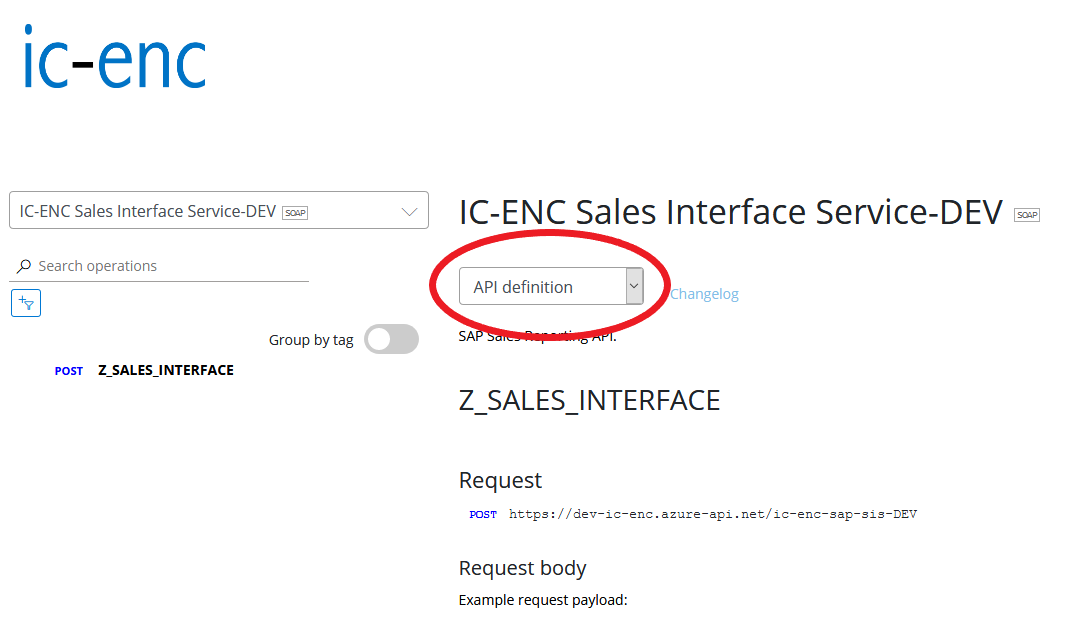Click the Request body heading
Screen dimensions: 1084x621
pyautogui.click(x=522, y=568)
